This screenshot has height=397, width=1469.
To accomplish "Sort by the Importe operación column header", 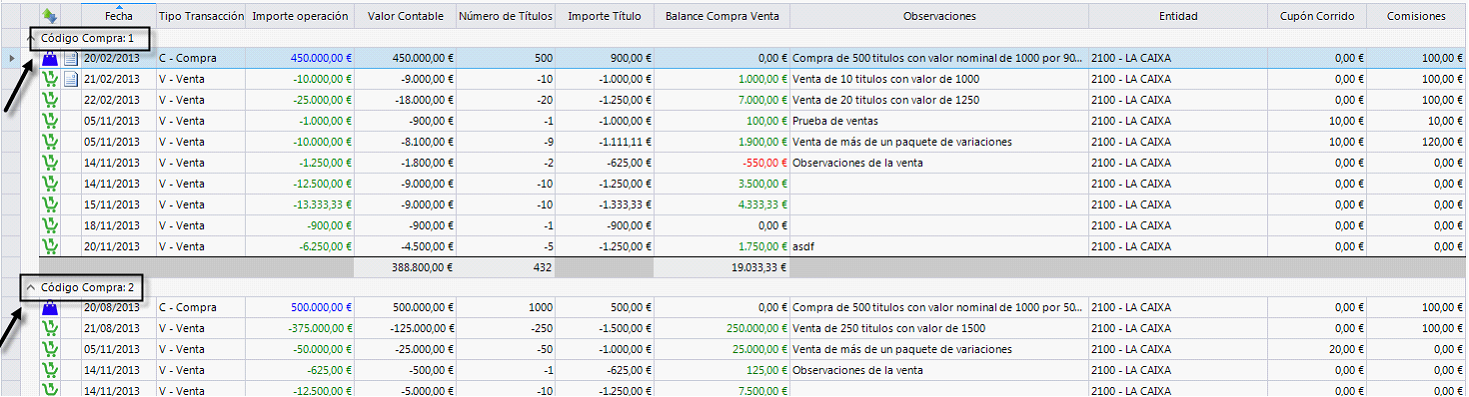I will (300, 16).
